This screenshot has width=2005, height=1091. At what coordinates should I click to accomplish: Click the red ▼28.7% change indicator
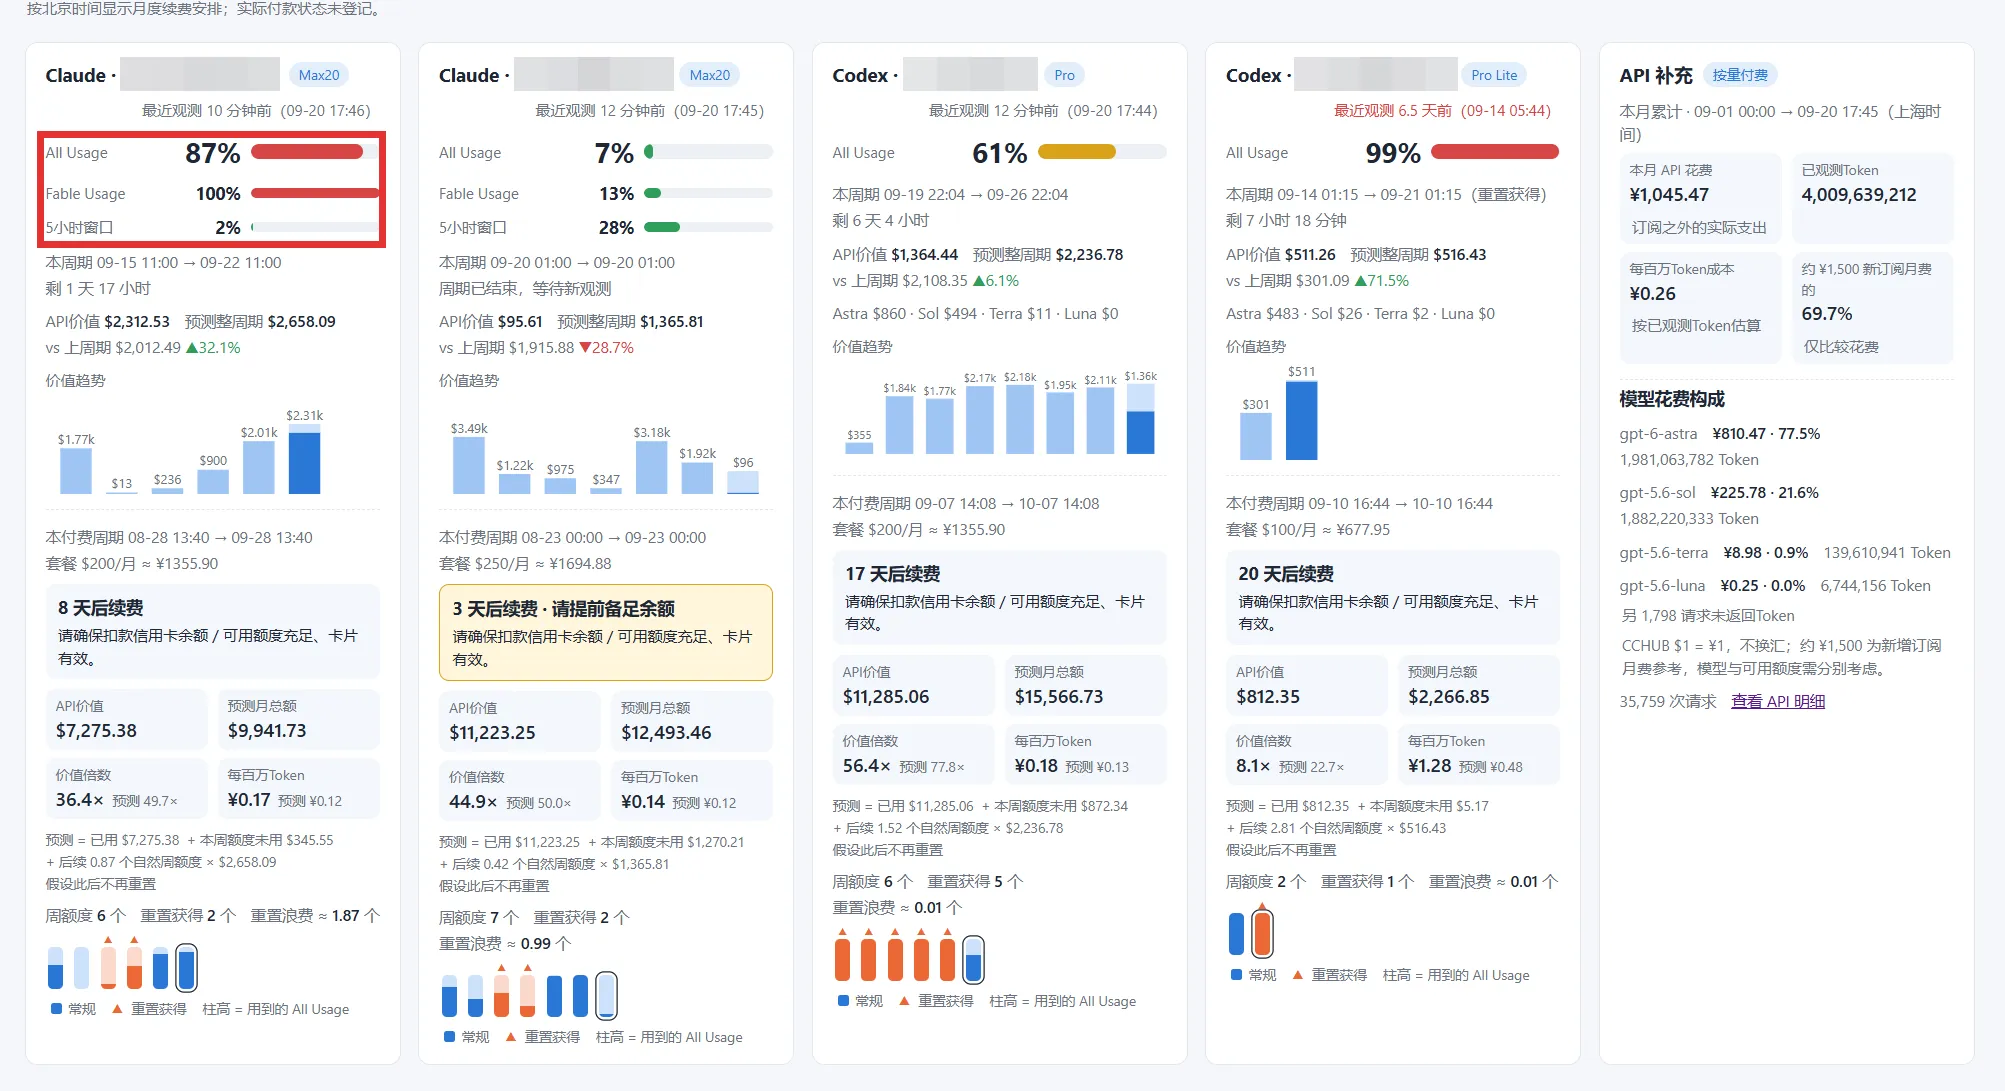[606, 348]
